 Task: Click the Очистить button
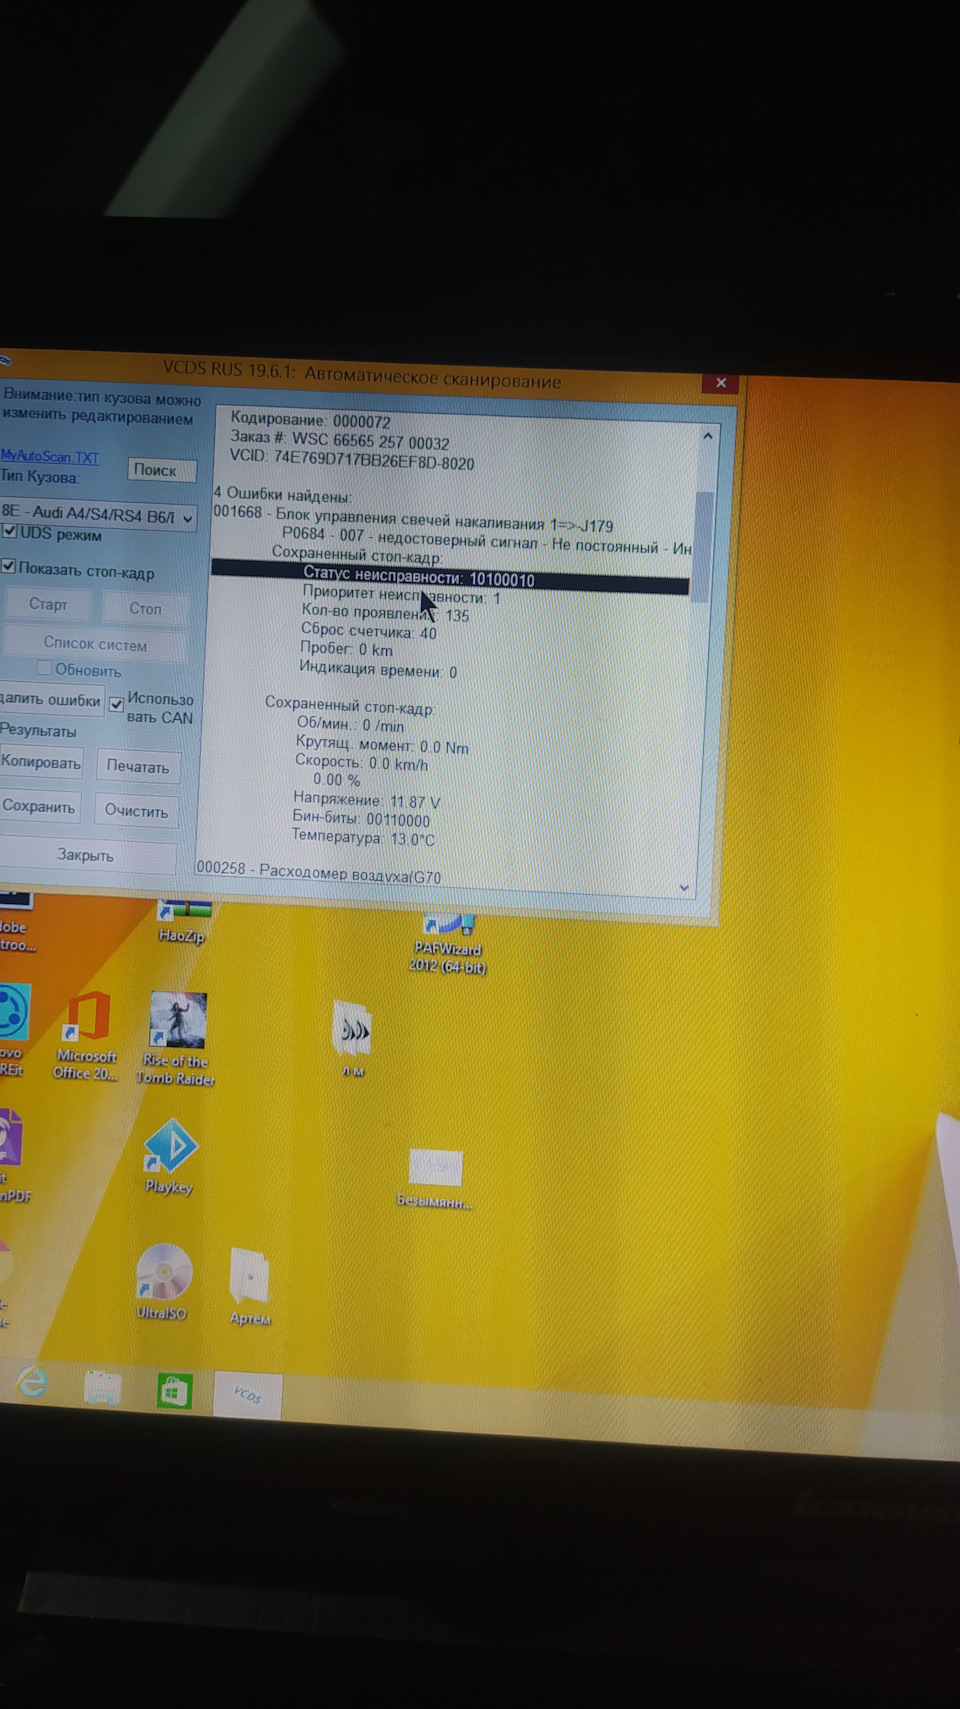click(x=137, y=811)
